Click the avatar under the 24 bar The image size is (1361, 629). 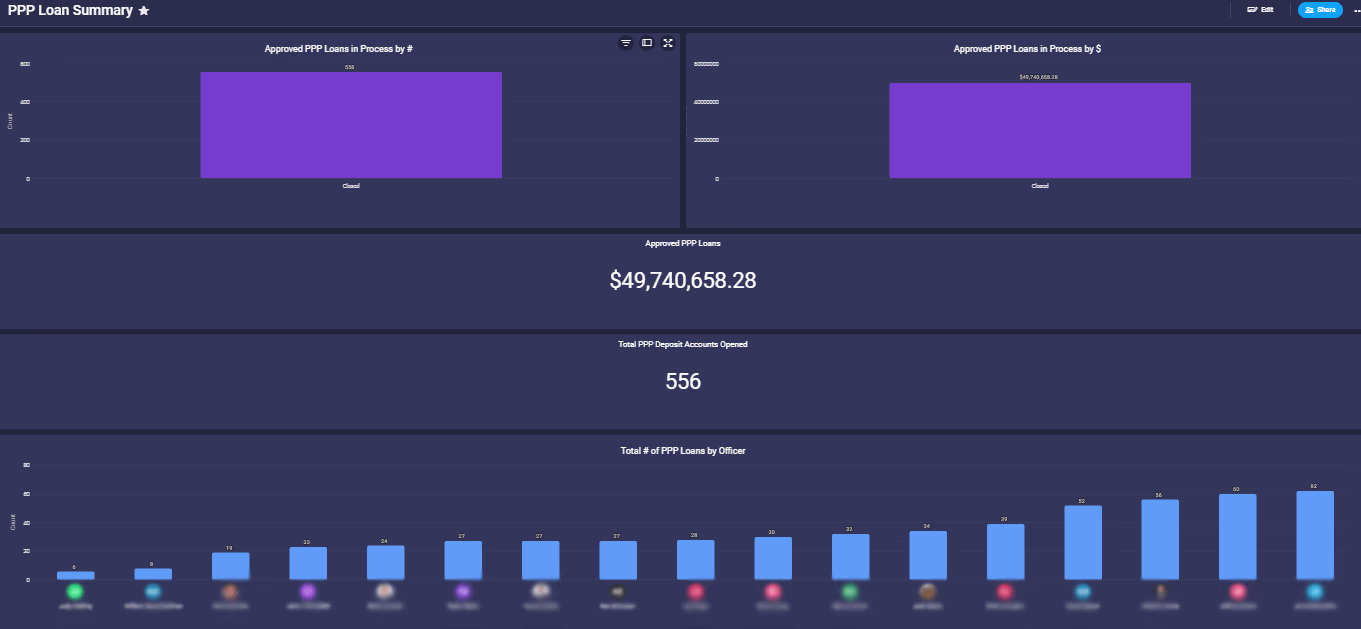[x=385, y=591]
